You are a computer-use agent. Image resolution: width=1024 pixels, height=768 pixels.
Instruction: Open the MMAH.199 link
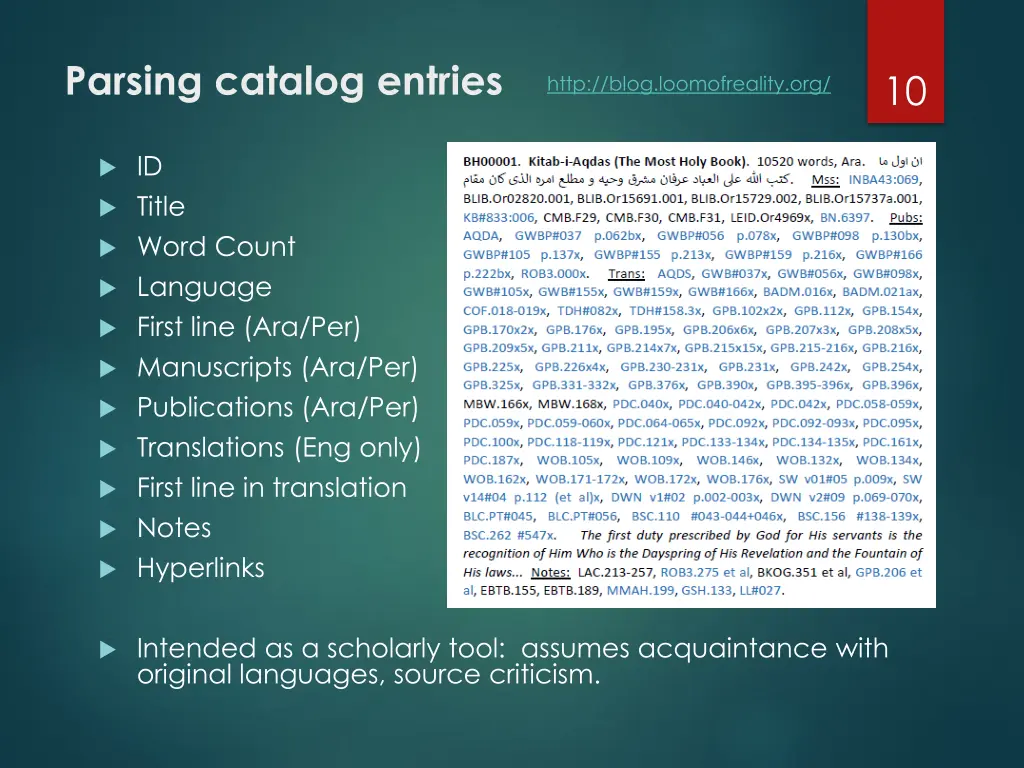[641, 592]
